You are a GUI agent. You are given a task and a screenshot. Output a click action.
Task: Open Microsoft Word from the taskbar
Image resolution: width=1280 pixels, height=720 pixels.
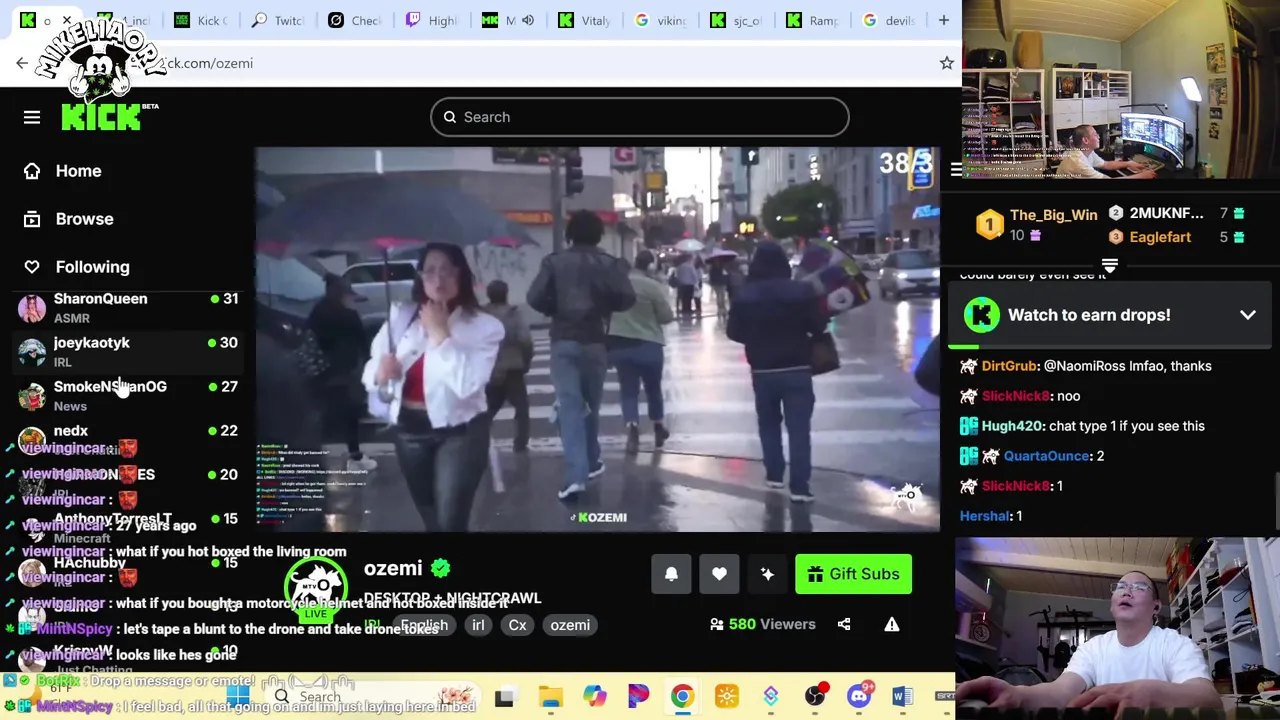(901, 697)
